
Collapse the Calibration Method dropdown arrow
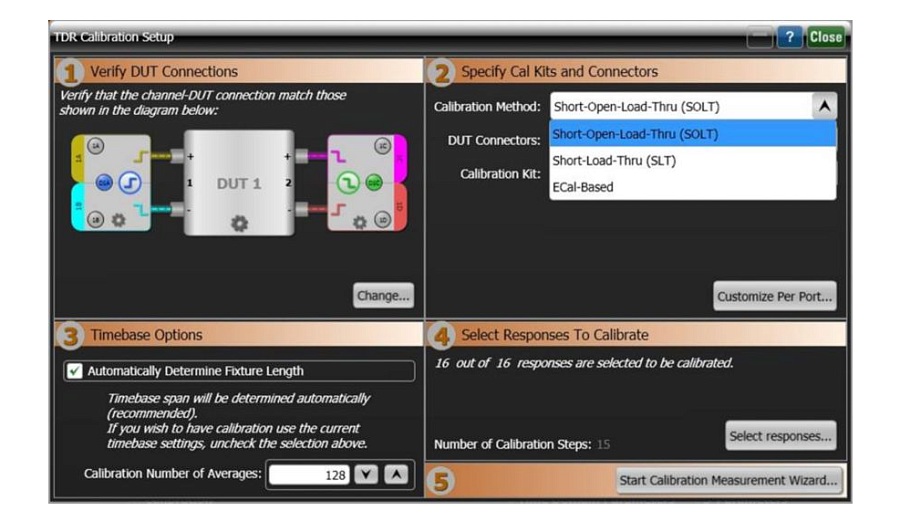[824, 107]
